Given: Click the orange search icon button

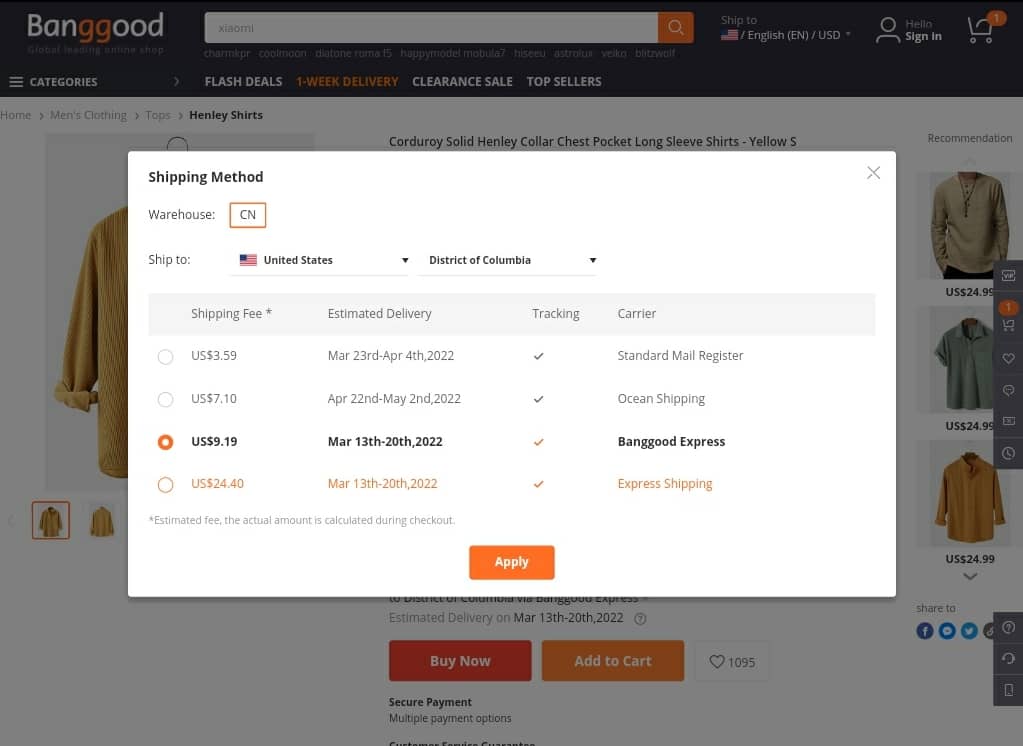Looking at the screenshot, I should [675, 27].
